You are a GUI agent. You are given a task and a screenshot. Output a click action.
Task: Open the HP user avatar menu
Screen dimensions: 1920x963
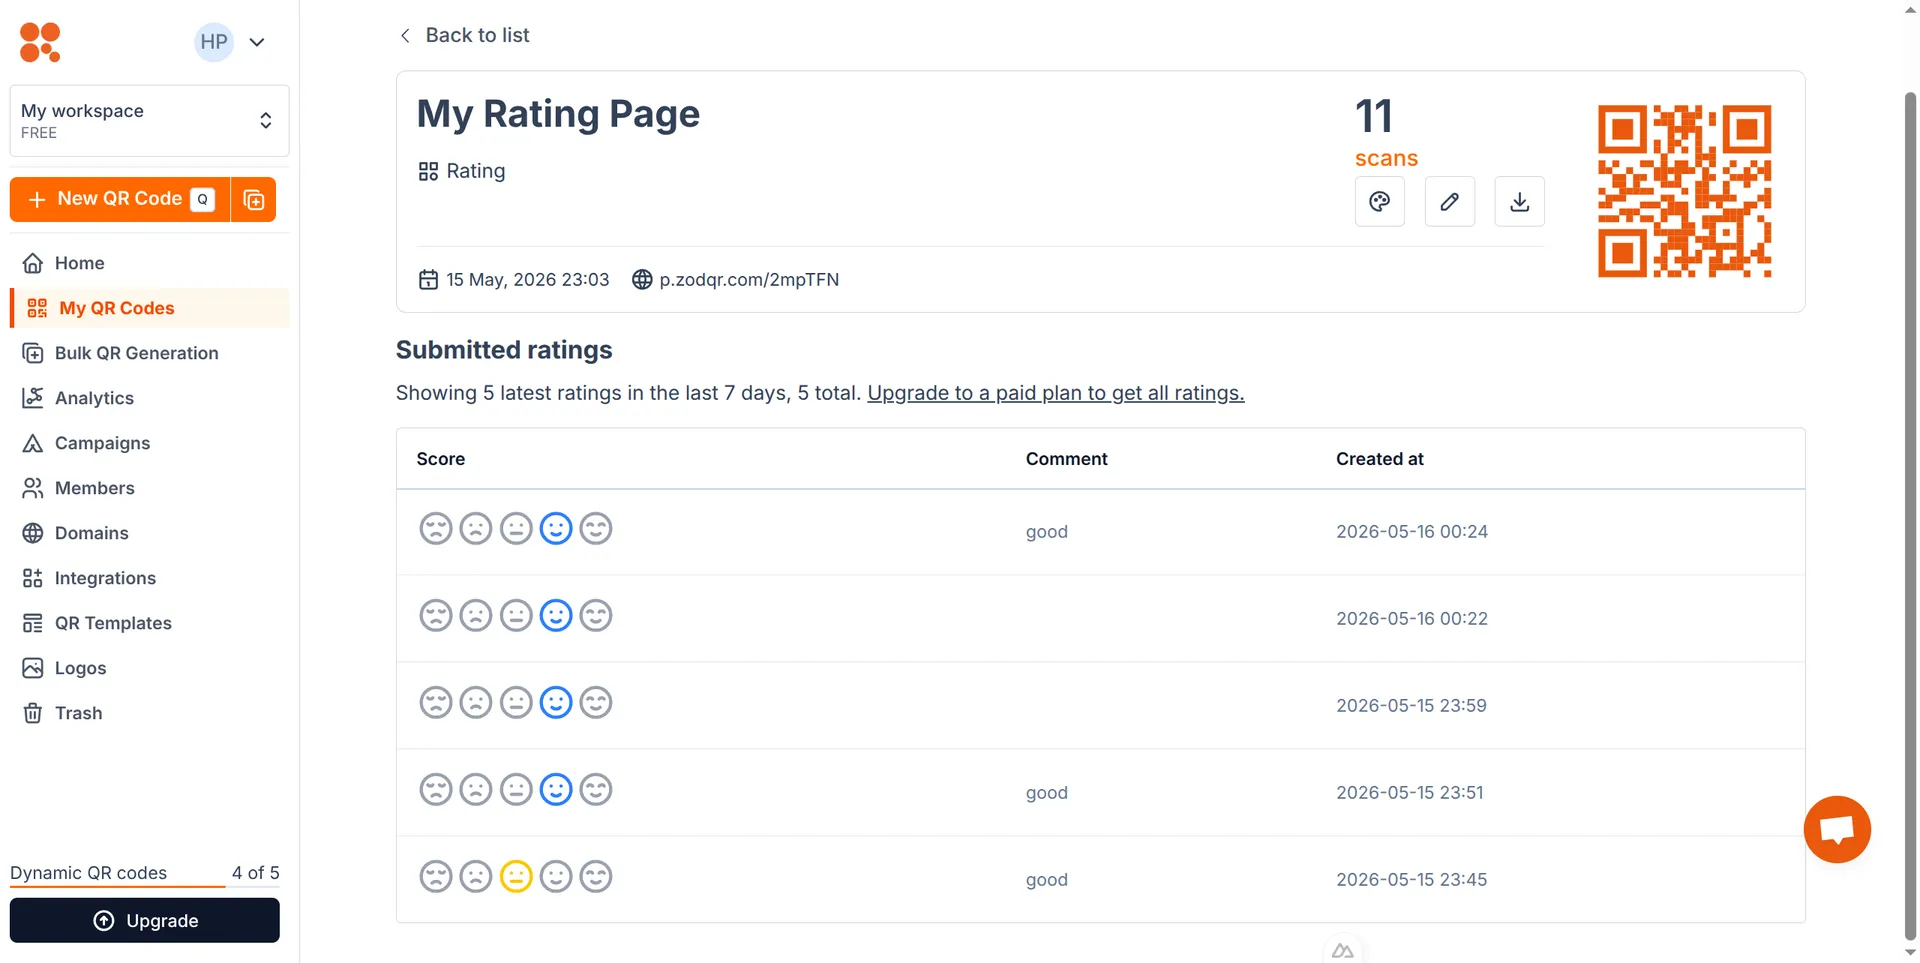(x=213, y=42)
